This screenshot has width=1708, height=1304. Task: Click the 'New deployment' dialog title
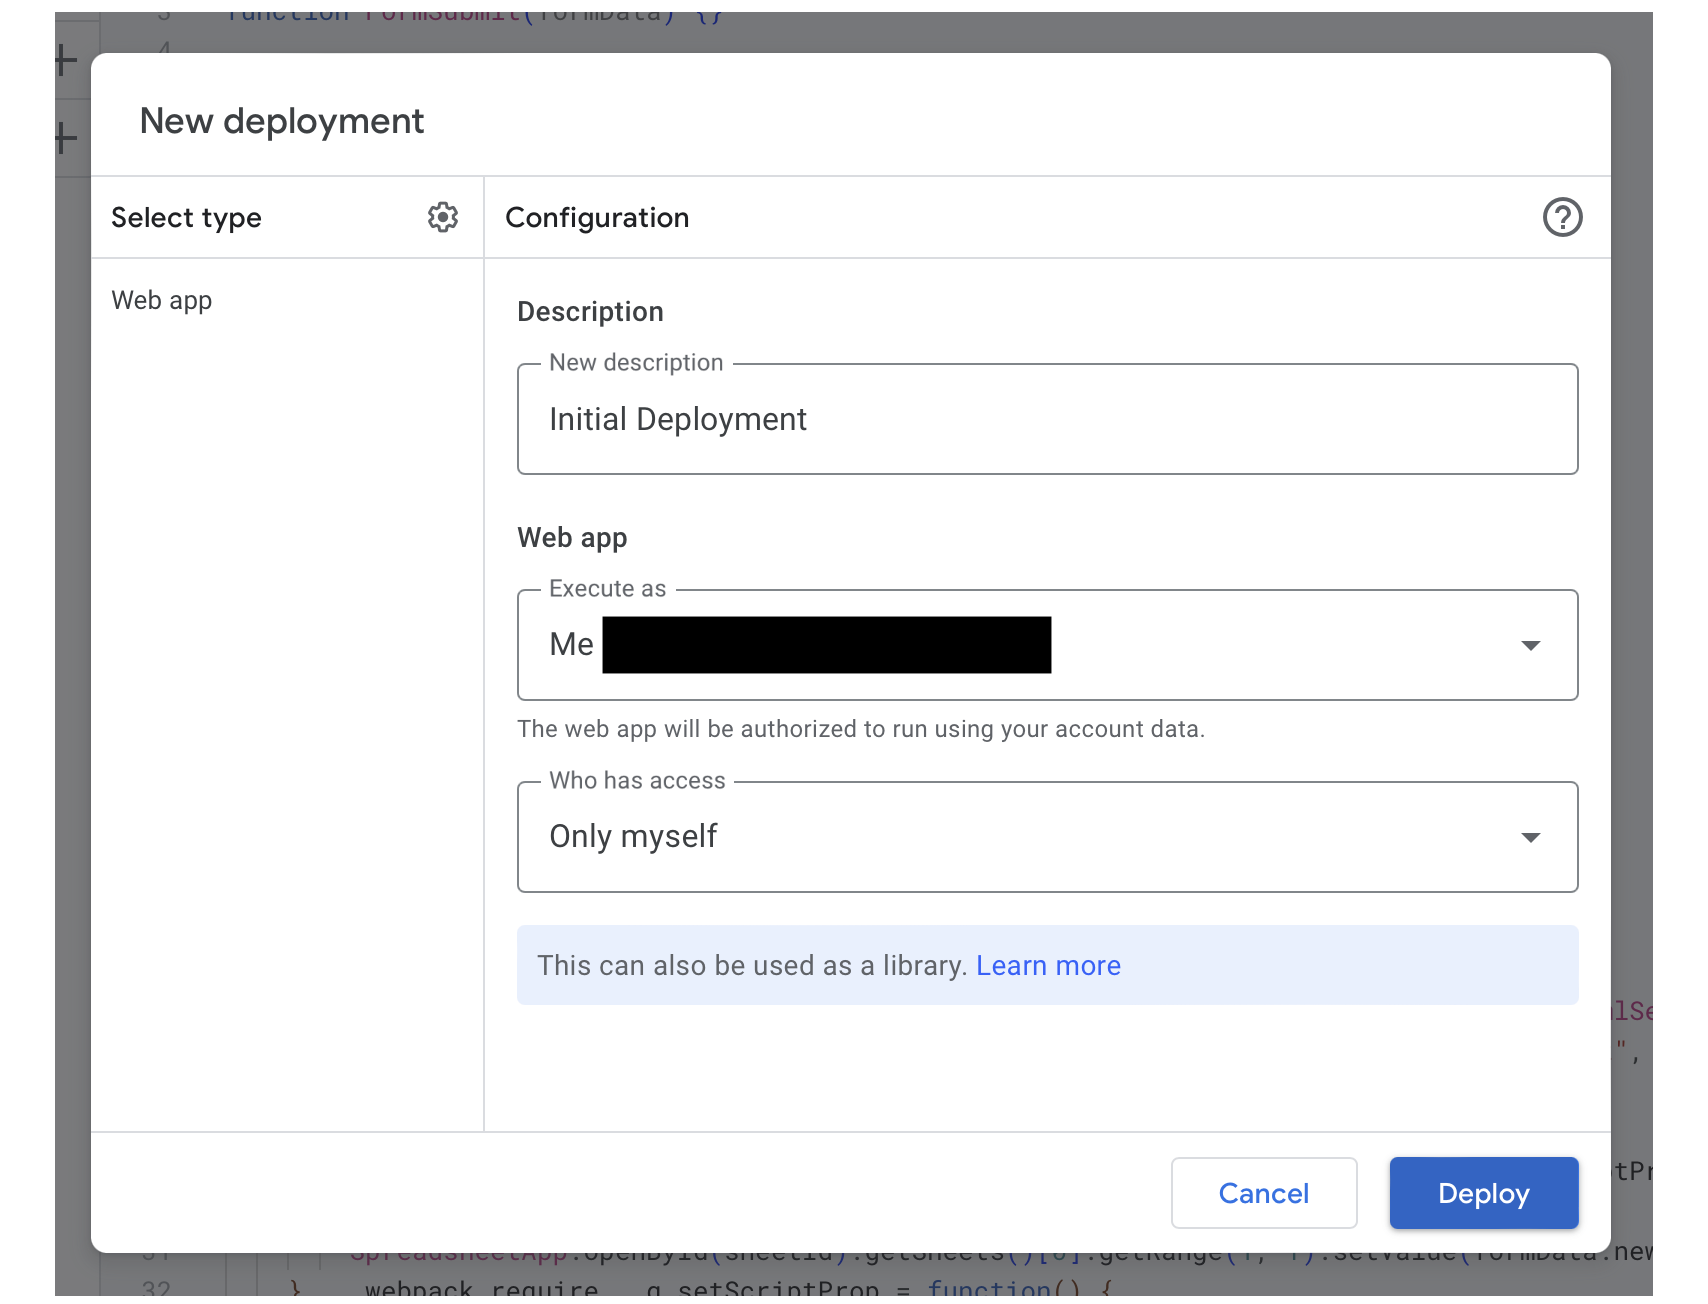pos(282,121)
